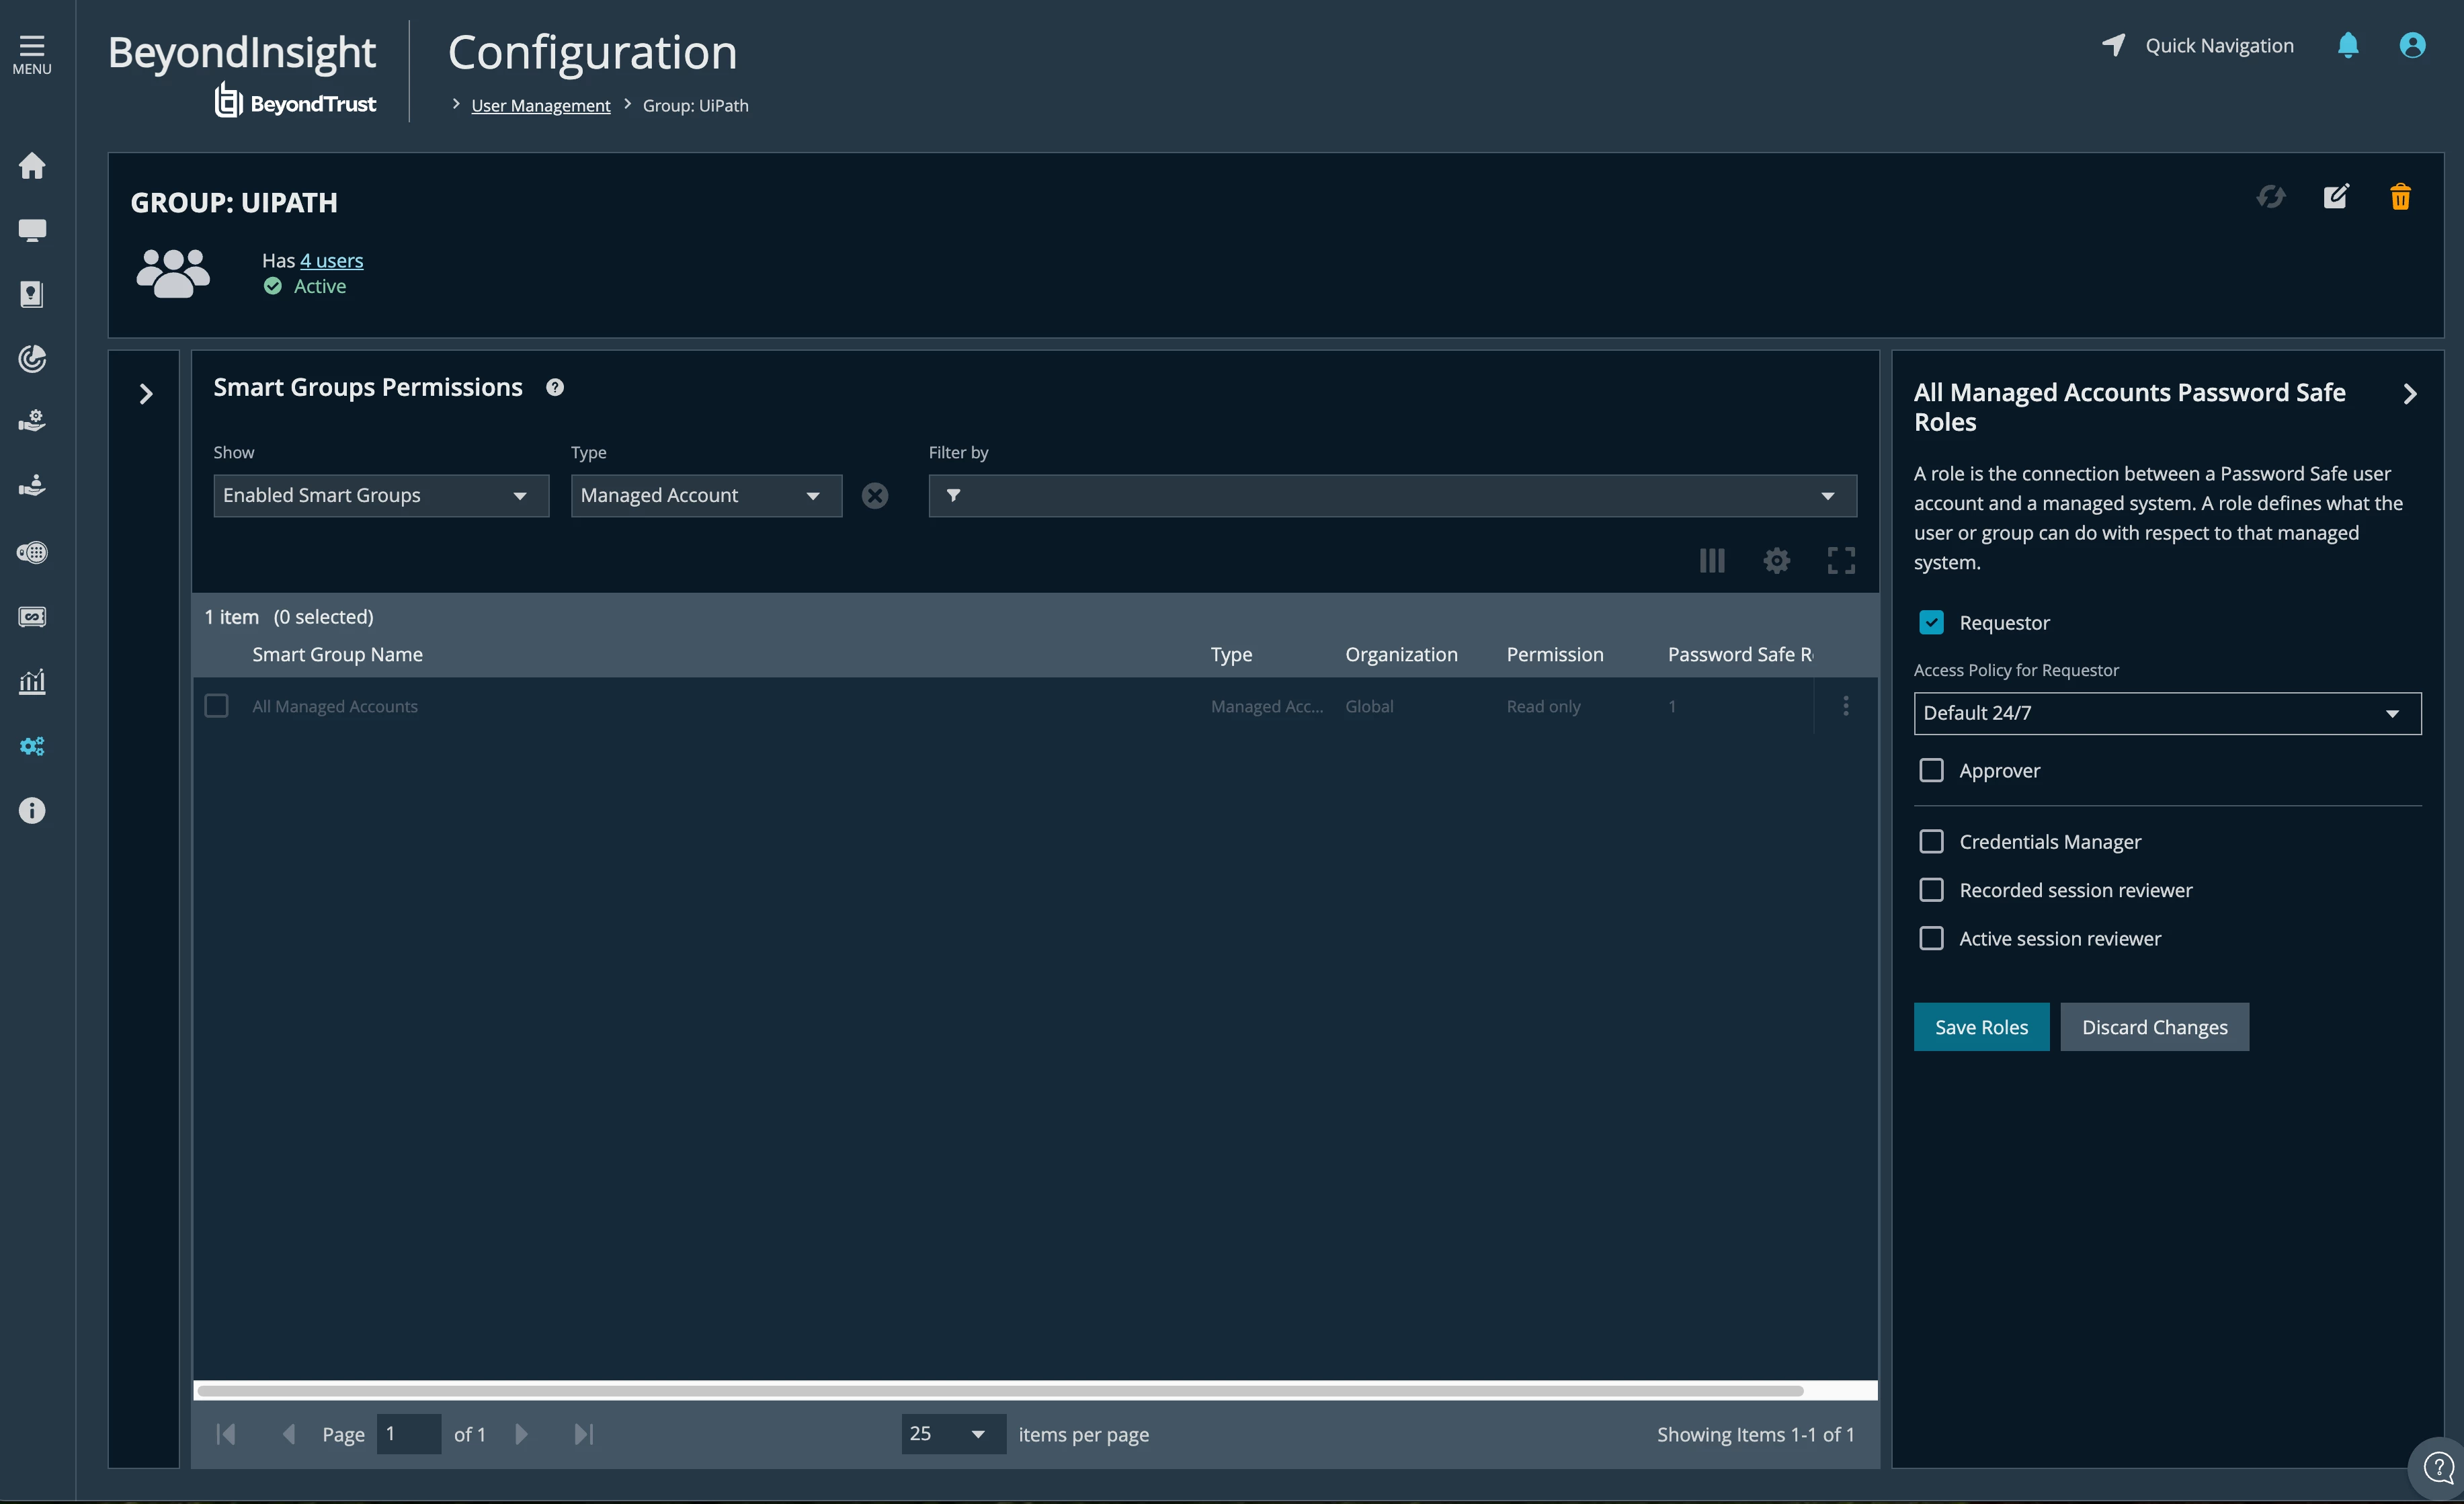Click Save Roles button
Screen dimensions: 2464x1504
1981,1027
